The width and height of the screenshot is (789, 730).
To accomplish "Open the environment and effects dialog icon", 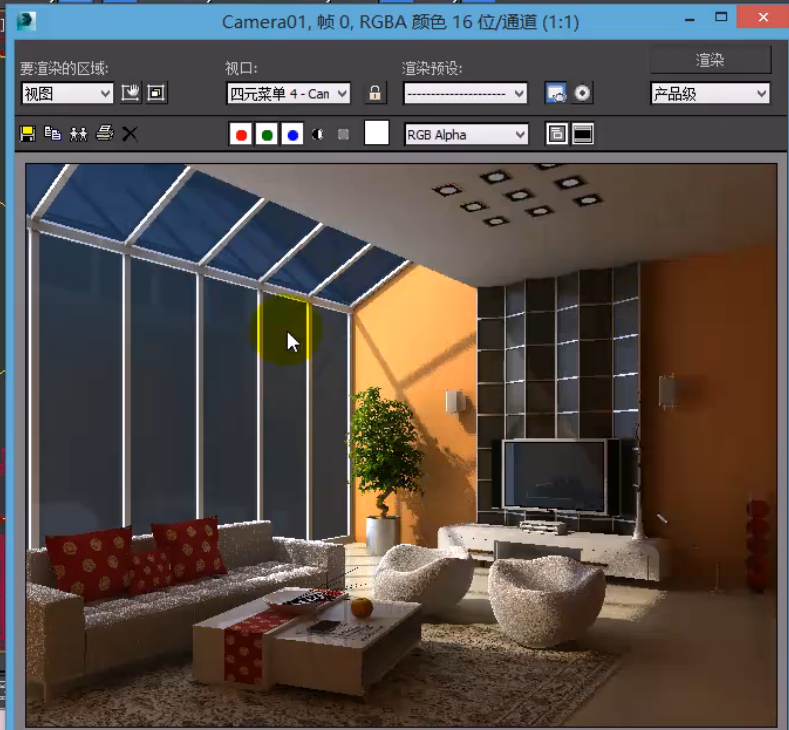I will [582, 93].
